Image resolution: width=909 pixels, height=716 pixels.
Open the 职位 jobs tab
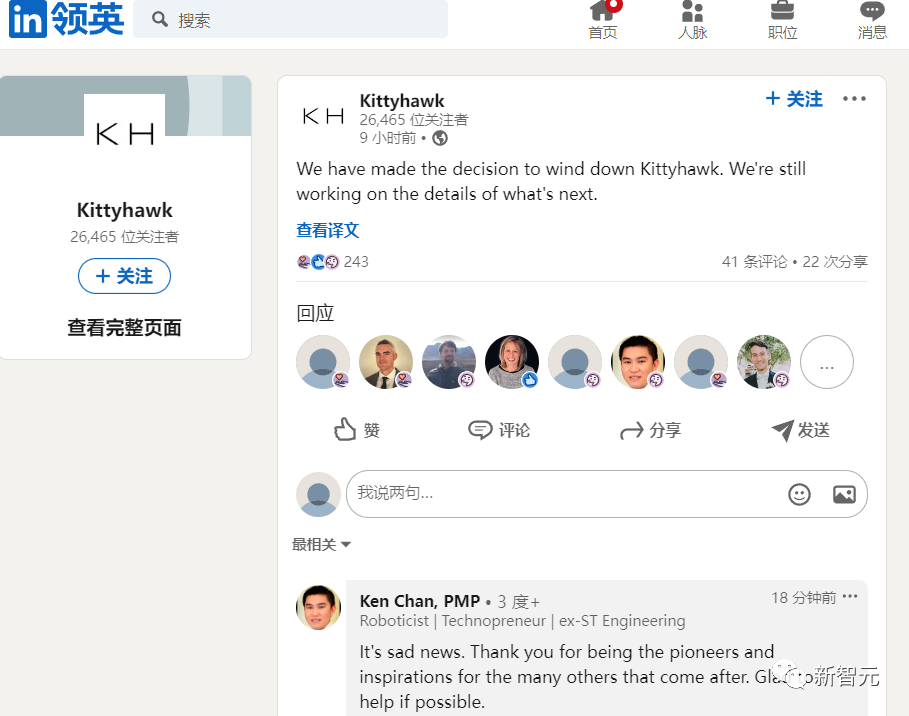pos(783,21)
